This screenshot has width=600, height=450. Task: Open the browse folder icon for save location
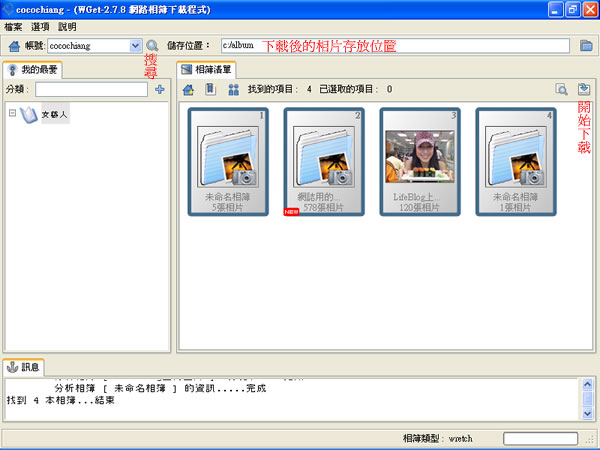[x=587, y=46]
